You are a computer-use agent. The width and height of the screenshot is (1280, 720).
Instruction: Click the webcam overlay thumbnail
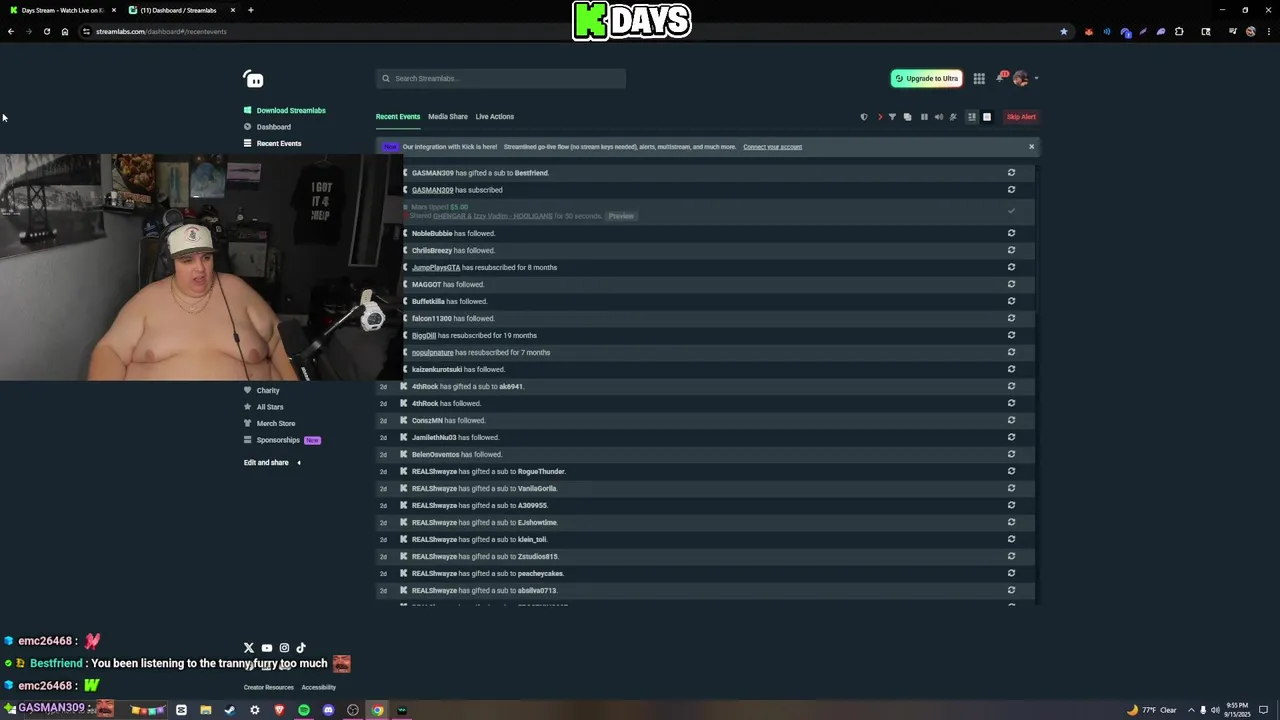point(200,267)
